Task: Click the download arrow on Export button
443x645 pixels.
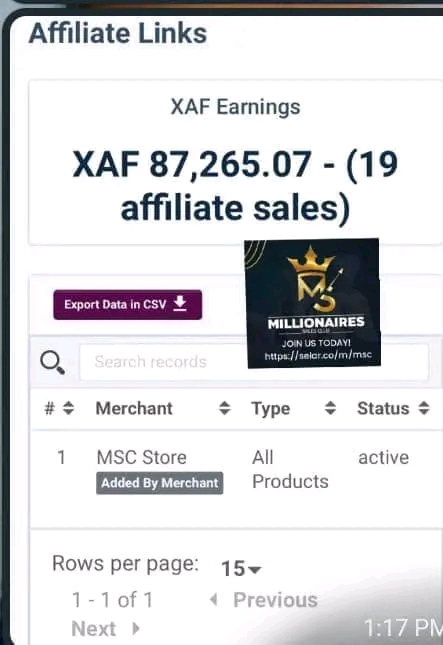Action: 180,304
